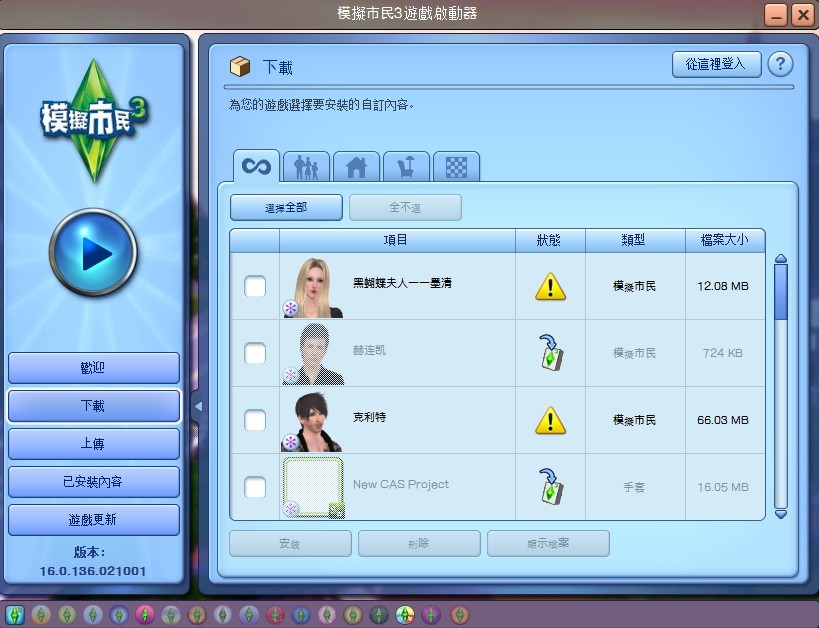Sort by the 類型 type column header
The height and width of the screenshot is (628, 819).
tap(635, 240)
